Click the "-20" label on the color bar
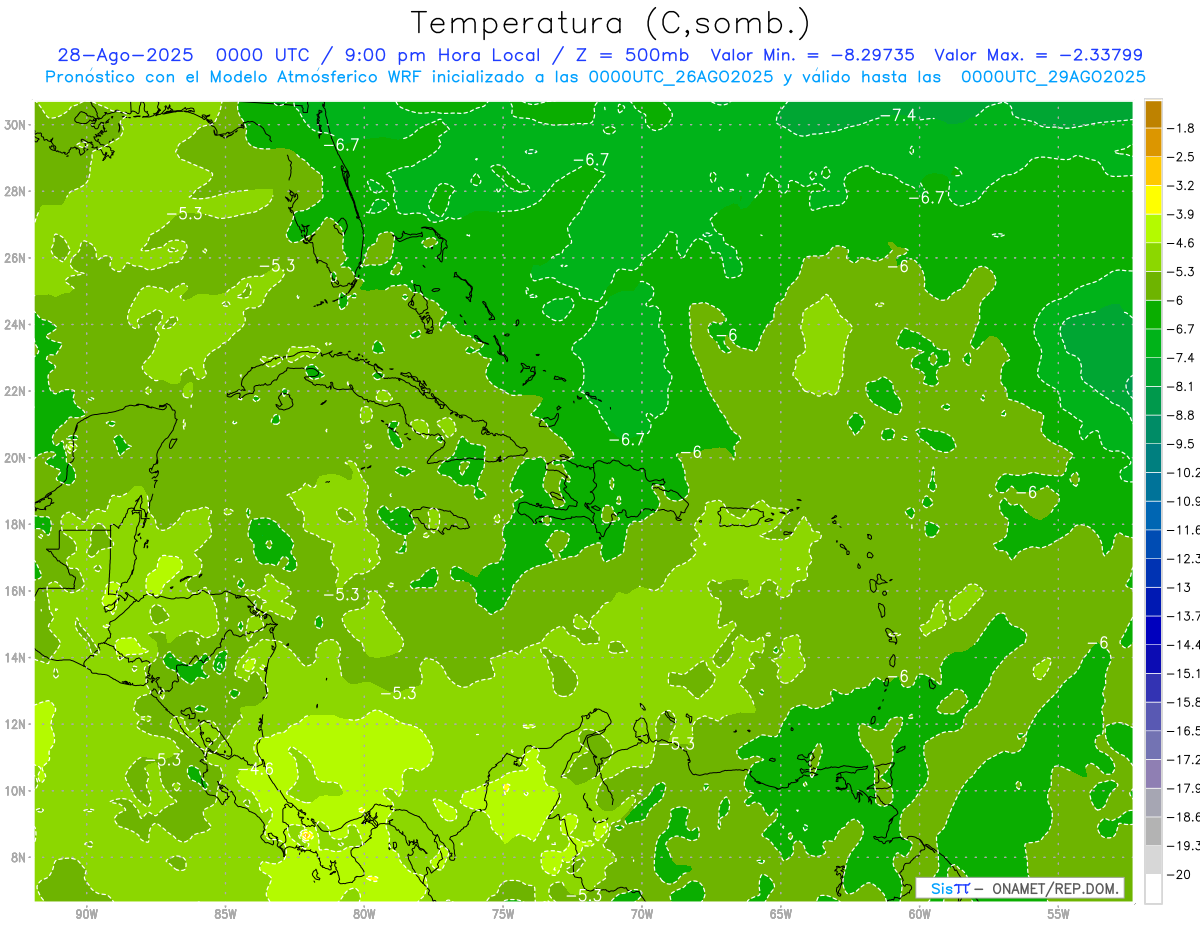This screenshot has height=927, width=1200. pyautogui.click(x=1177, y=875)
